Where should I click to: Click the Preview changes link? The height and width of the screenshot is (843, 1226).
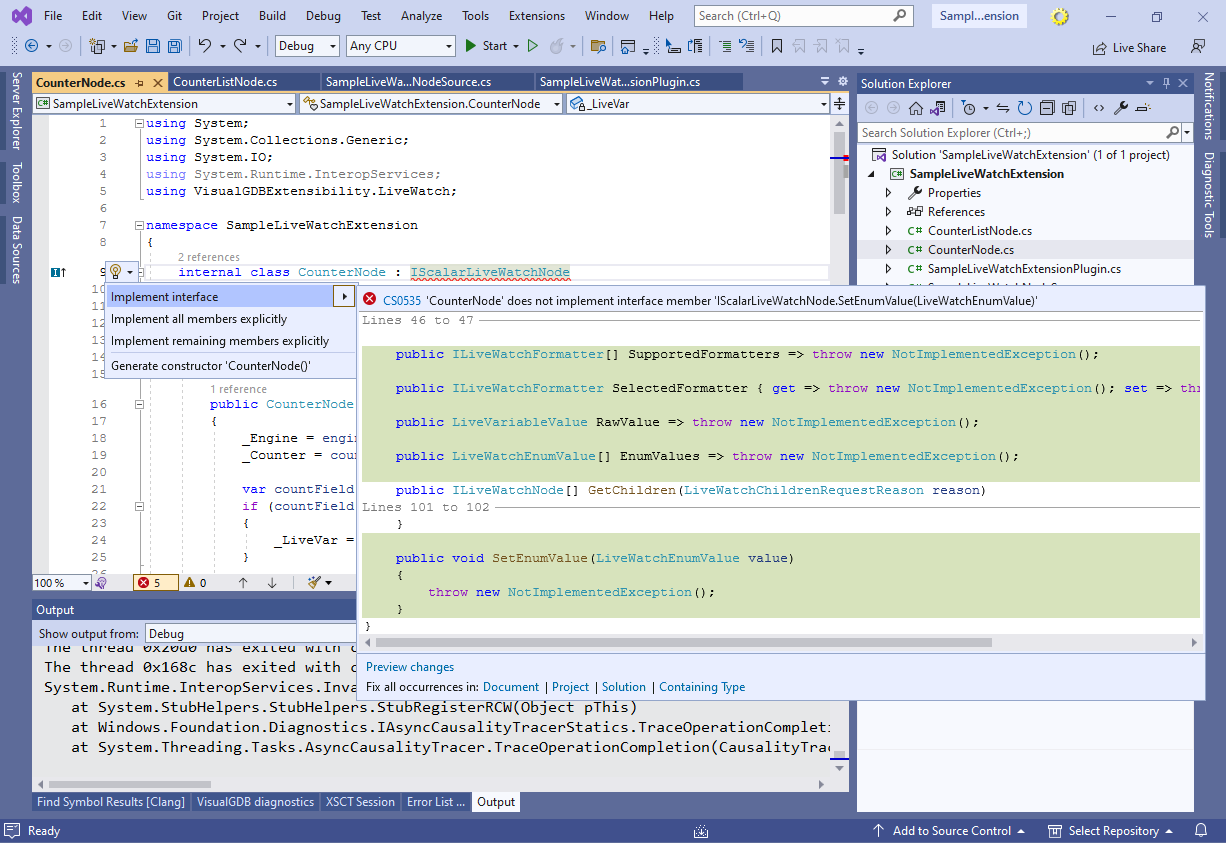410,667
